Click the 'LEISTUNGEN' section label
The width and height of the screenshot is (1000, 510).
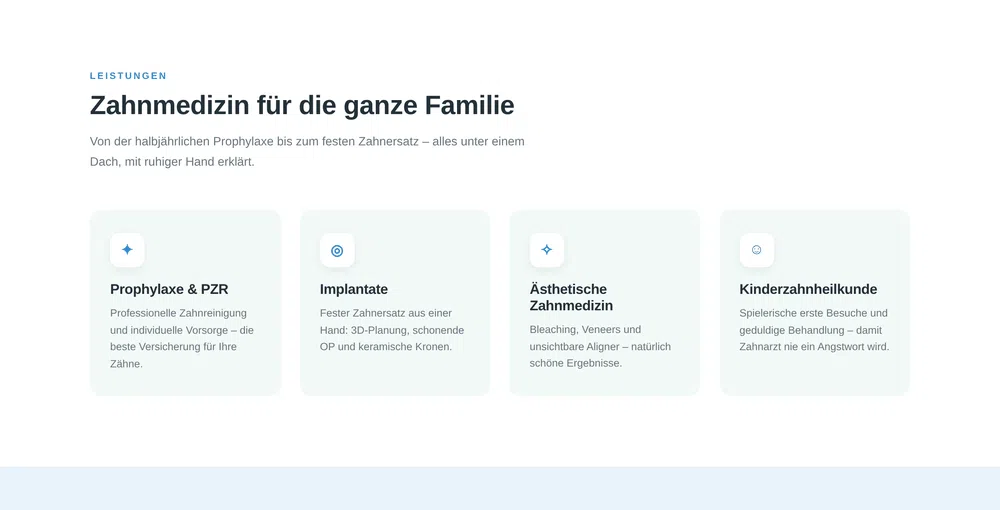[x=128, y=76]
